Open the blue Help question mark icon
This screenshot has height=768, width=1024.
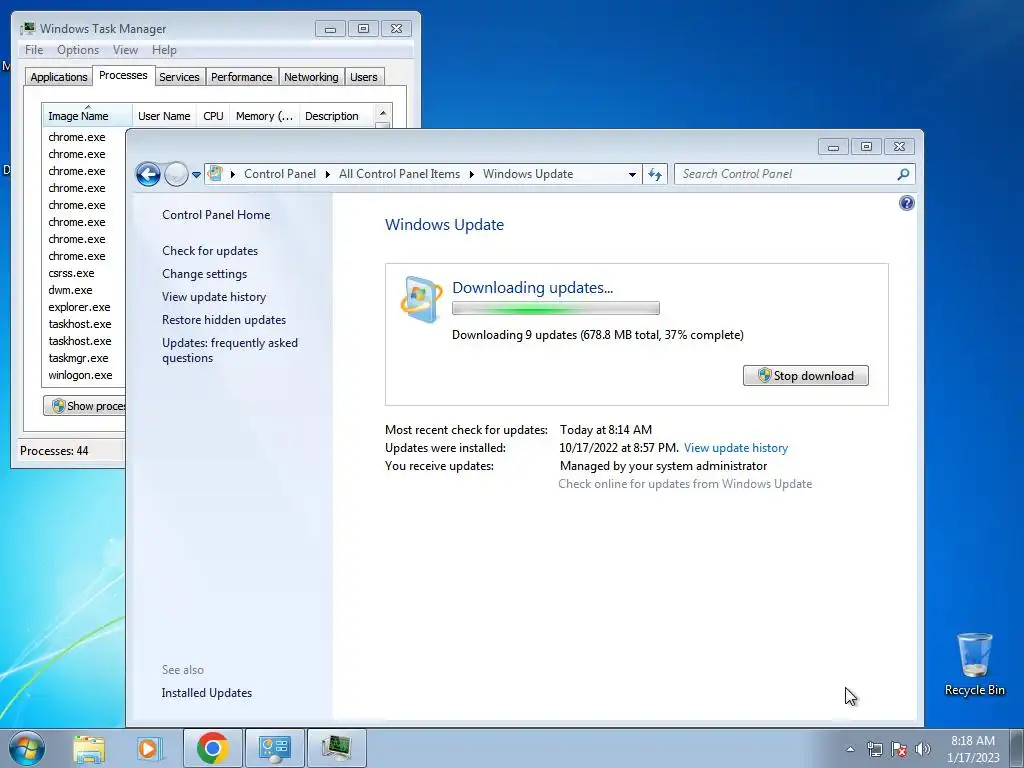[x=906, y=203]
